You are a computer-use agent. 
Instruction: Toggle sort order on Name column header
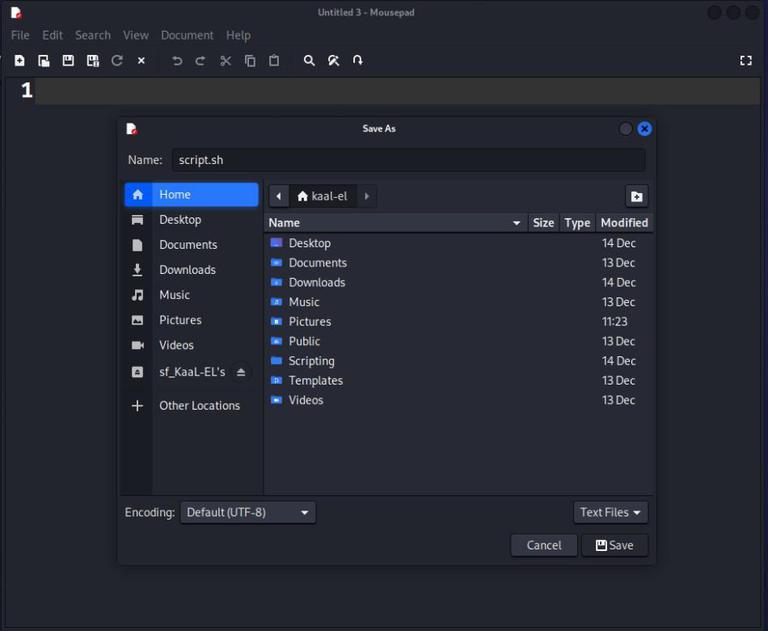coord(396,223)
